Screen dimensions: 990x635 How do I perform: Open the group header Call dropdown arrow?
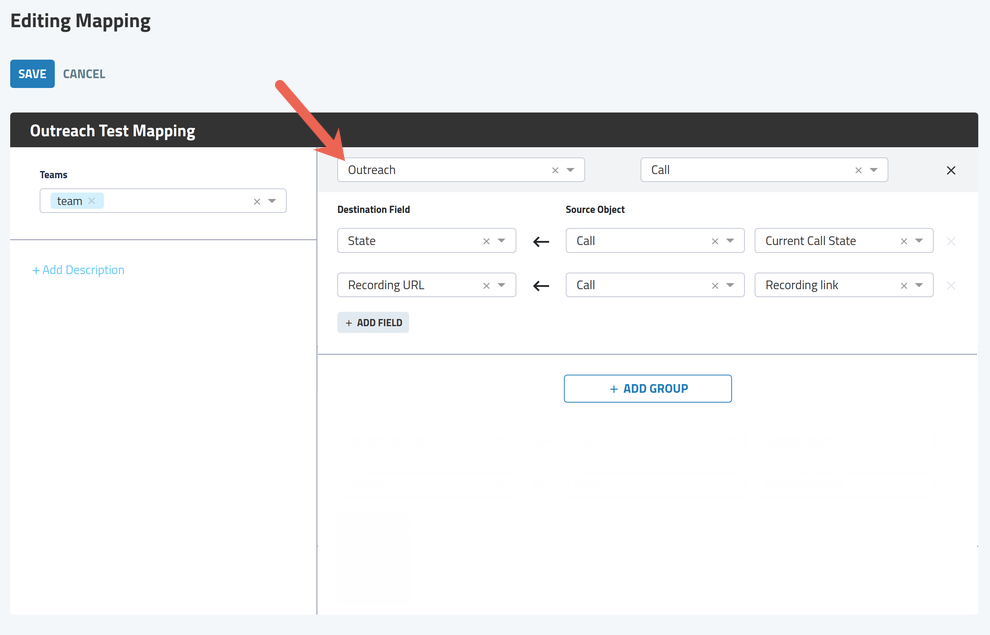pos(874,170)
